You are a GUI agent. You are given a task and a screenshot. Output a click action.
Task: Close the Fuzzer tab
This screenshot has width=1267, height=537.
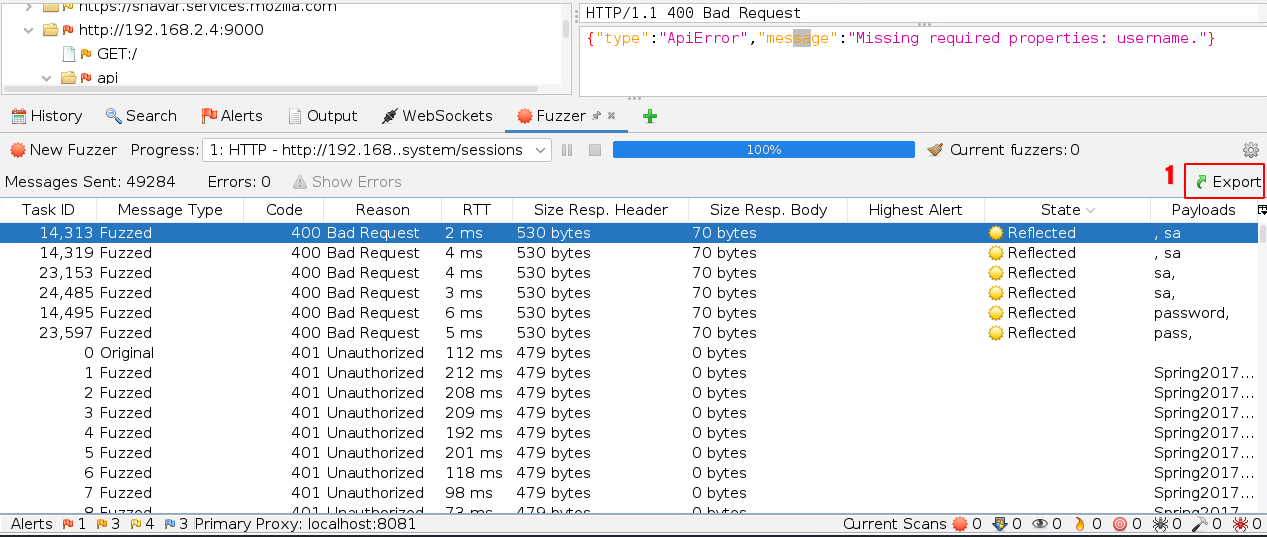(612, 116)
